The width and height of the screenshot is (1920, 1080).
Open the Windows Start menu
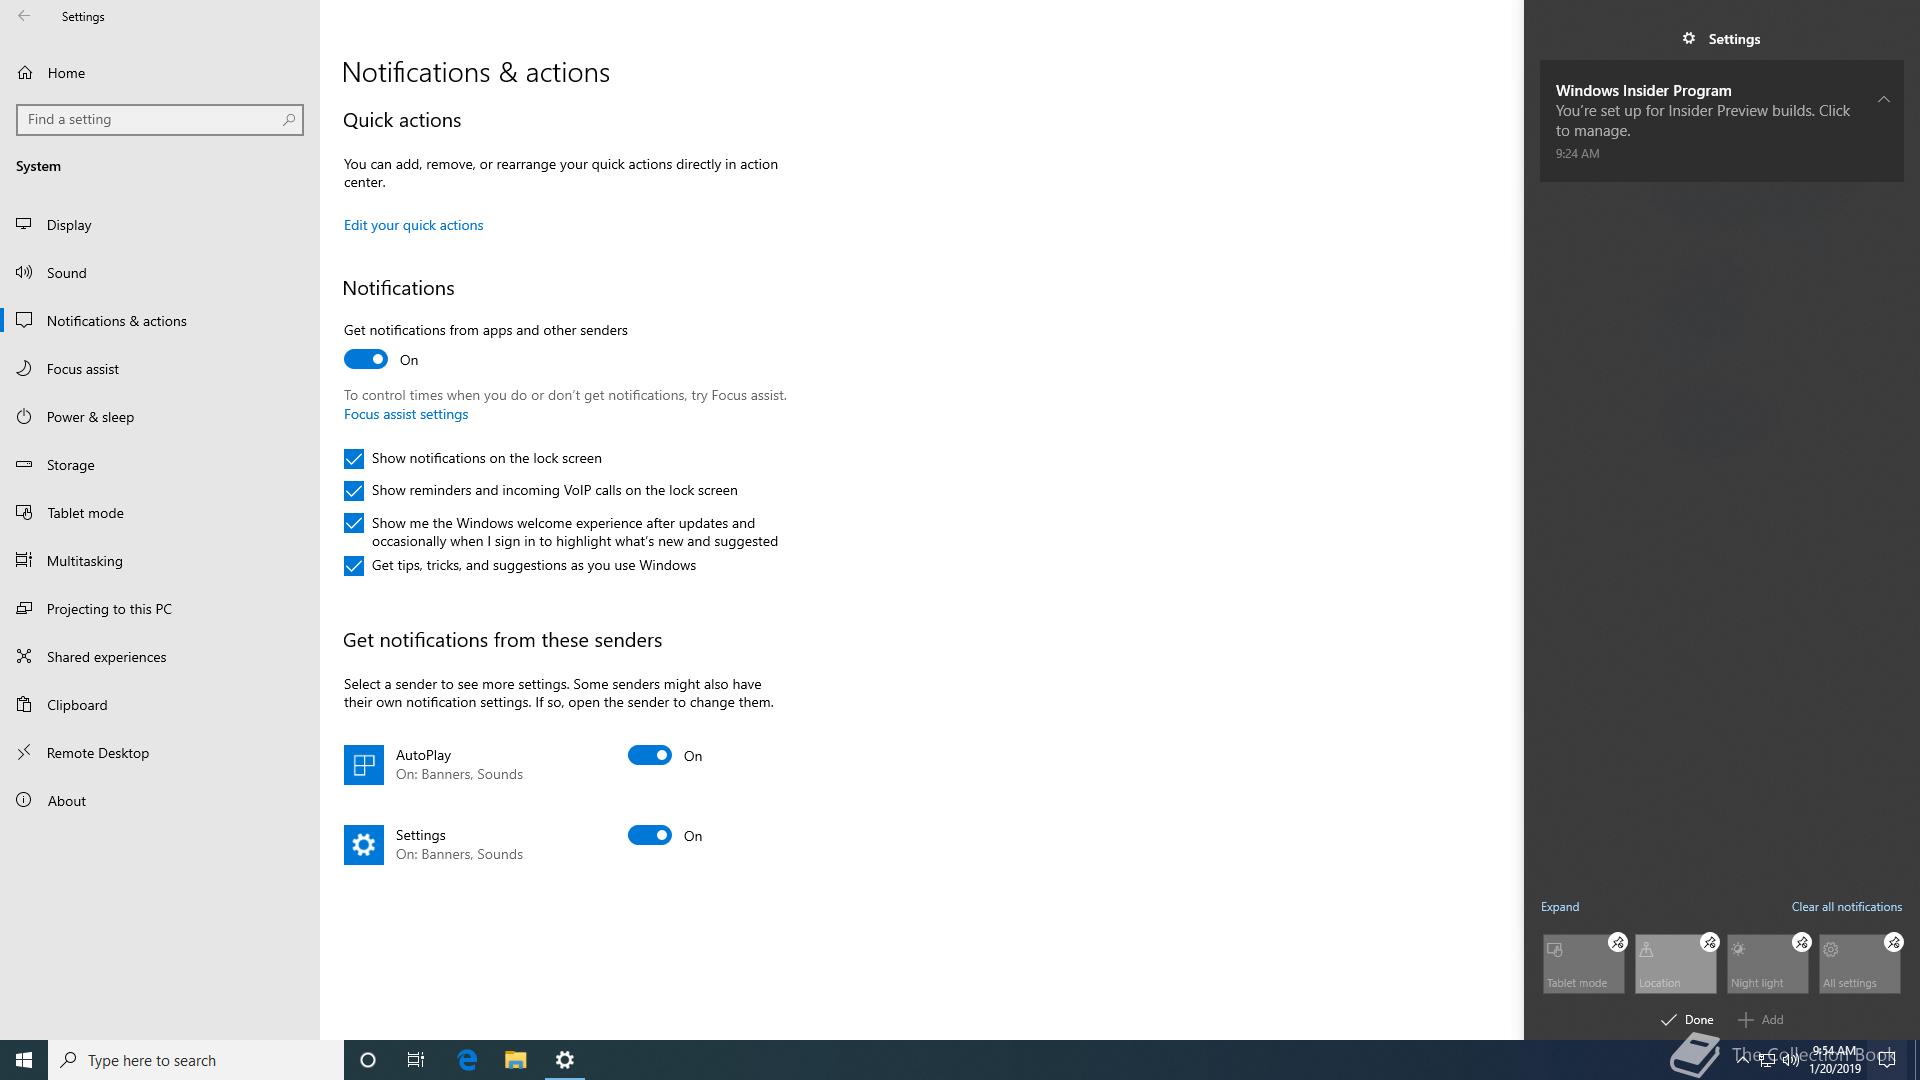click(x=24, y=1060)
